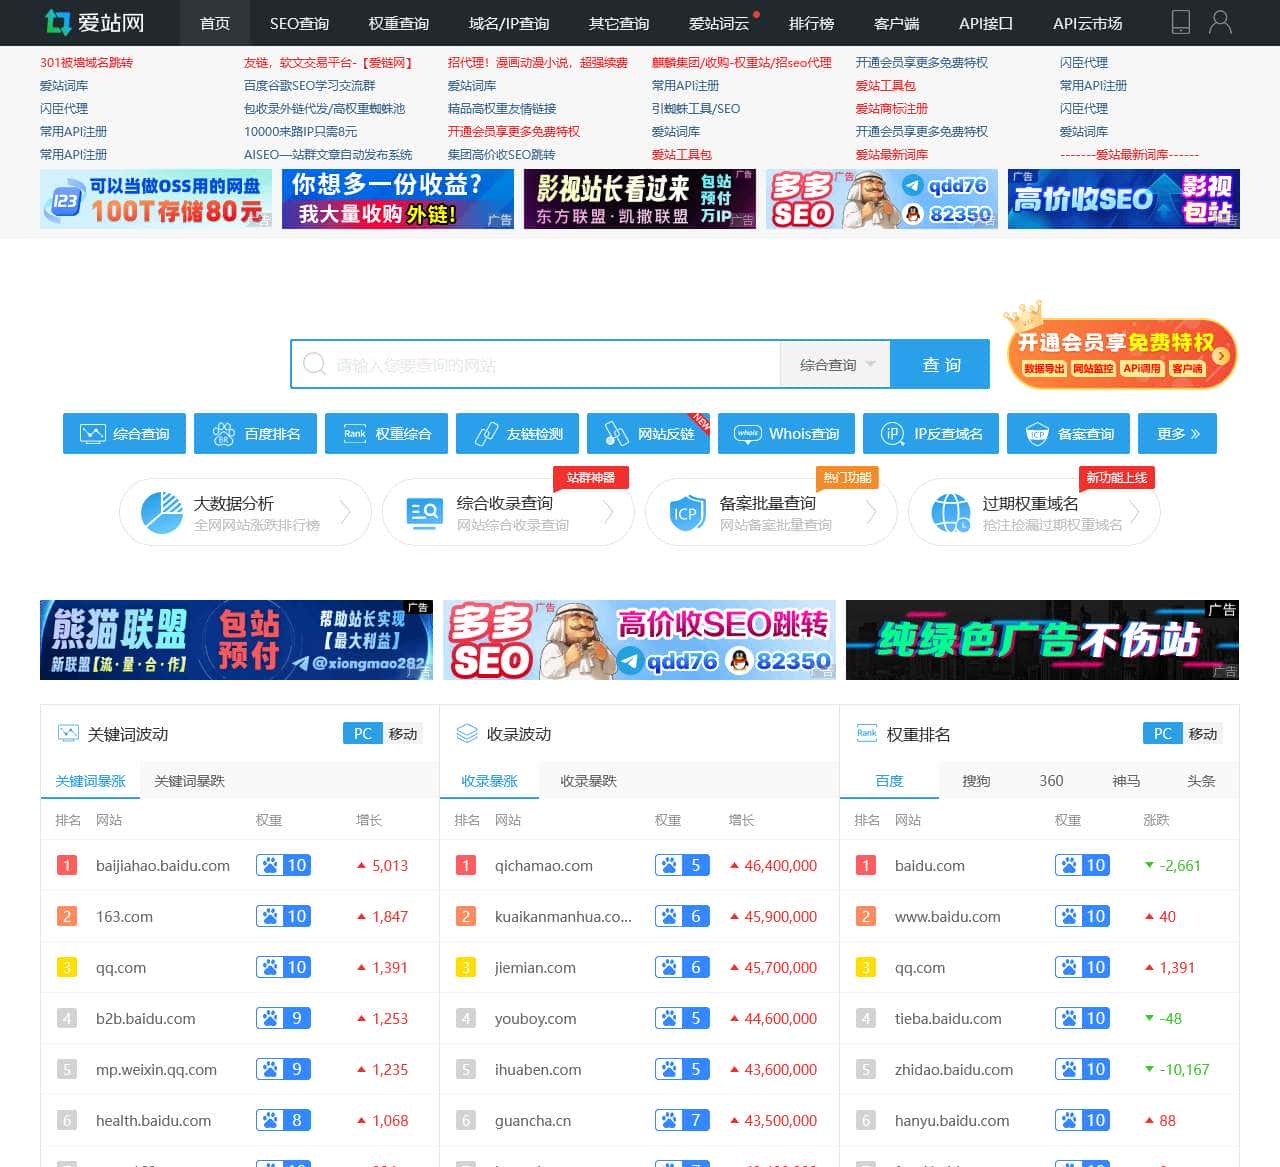Viewport: 1280px width, 1167px height.
Task: Select the 百度 ranking tab
Action: pos(889,781)
